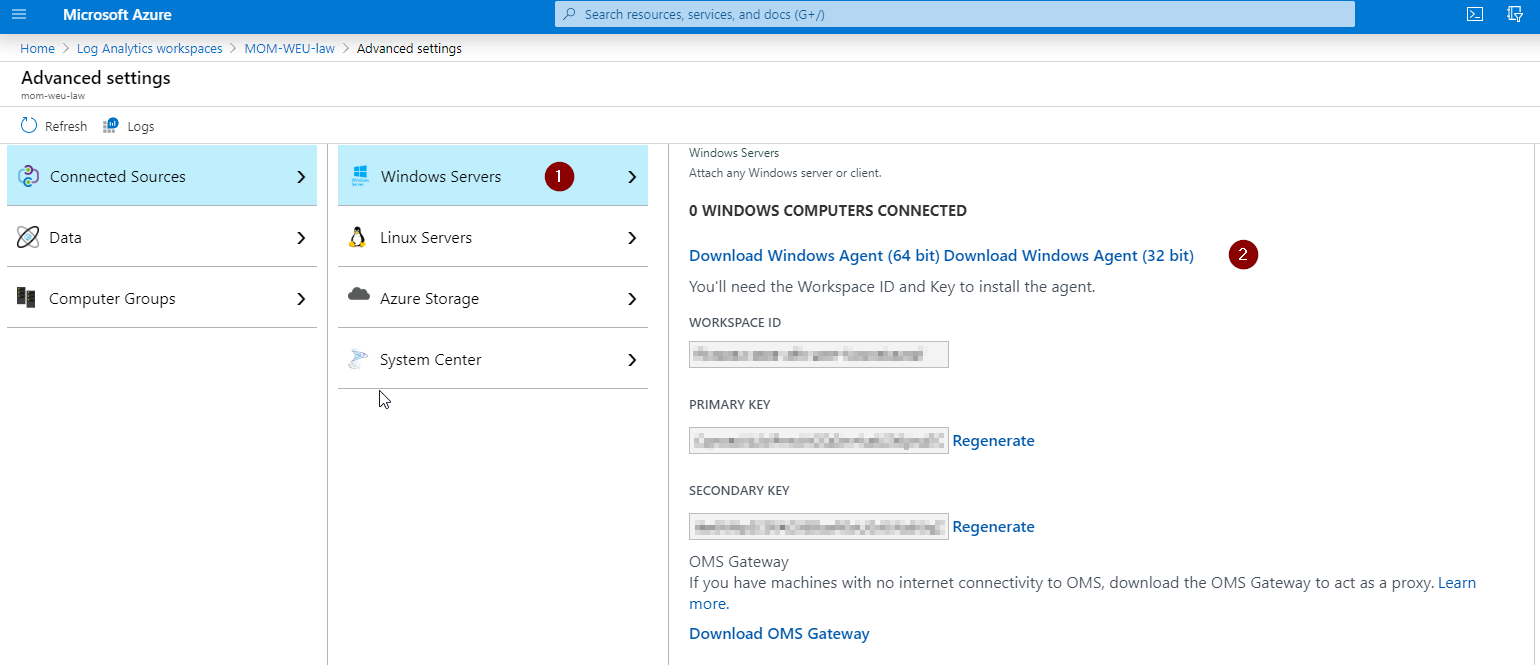This screenshot has width=1540, height=665.
Task: Click the Primary Key field
Action: click(818, 440)
